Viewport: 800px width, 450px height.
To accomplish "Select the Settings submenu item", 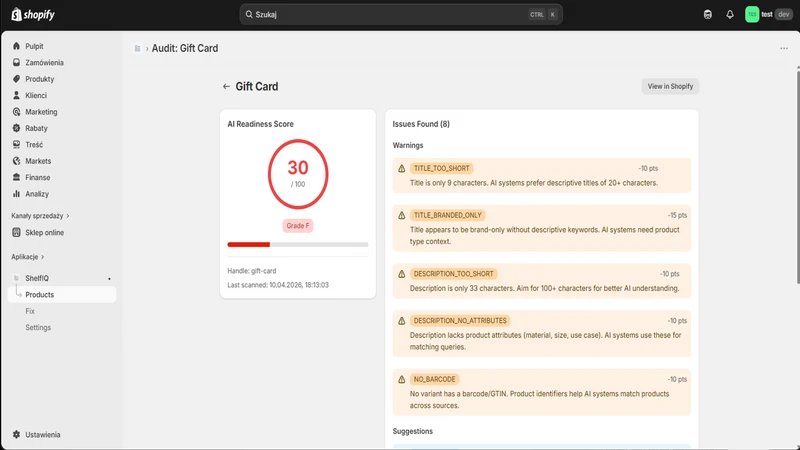I will 38,327.
